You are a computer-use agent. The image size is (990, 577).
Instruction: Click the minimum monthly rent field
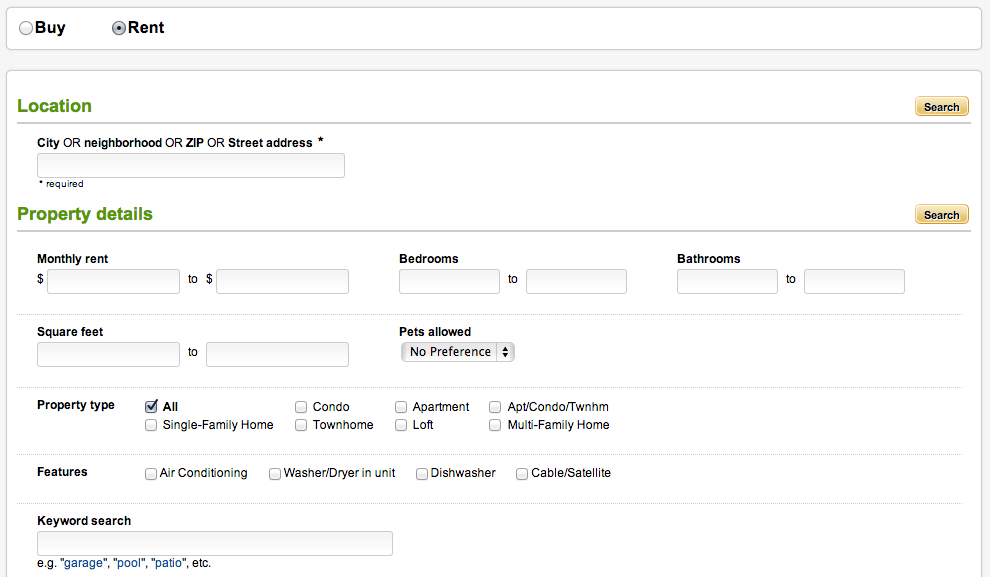[113, 281]
